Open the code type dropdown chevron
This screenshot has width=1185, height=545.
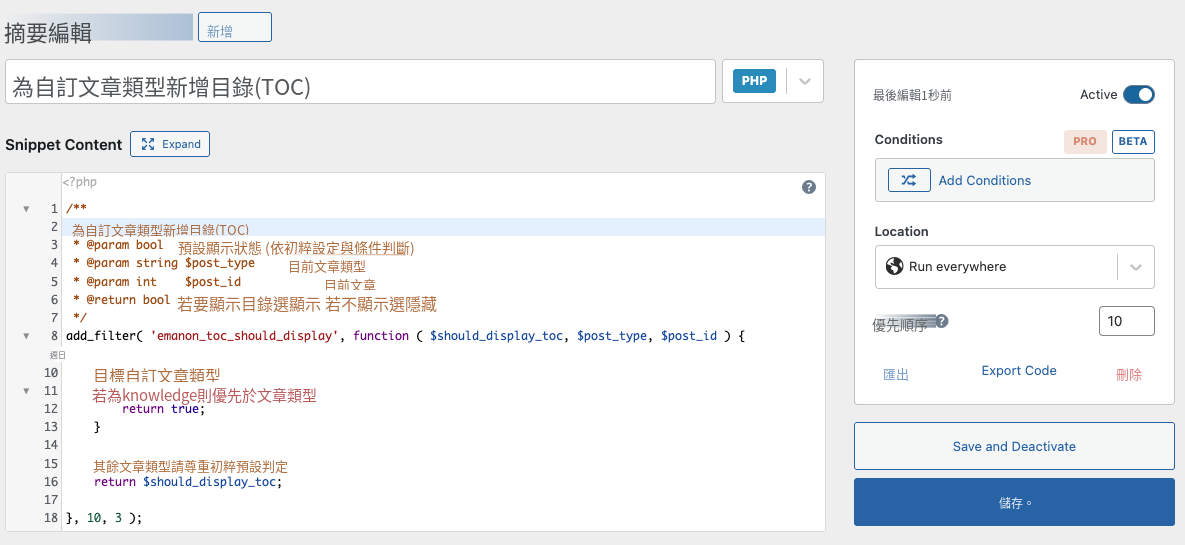[805, 81]
